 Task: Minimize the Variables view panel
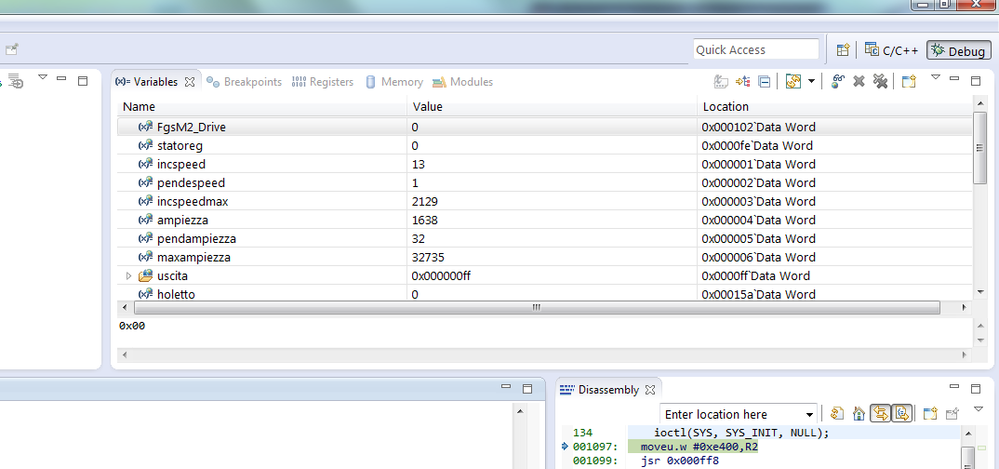click(954, 78)
